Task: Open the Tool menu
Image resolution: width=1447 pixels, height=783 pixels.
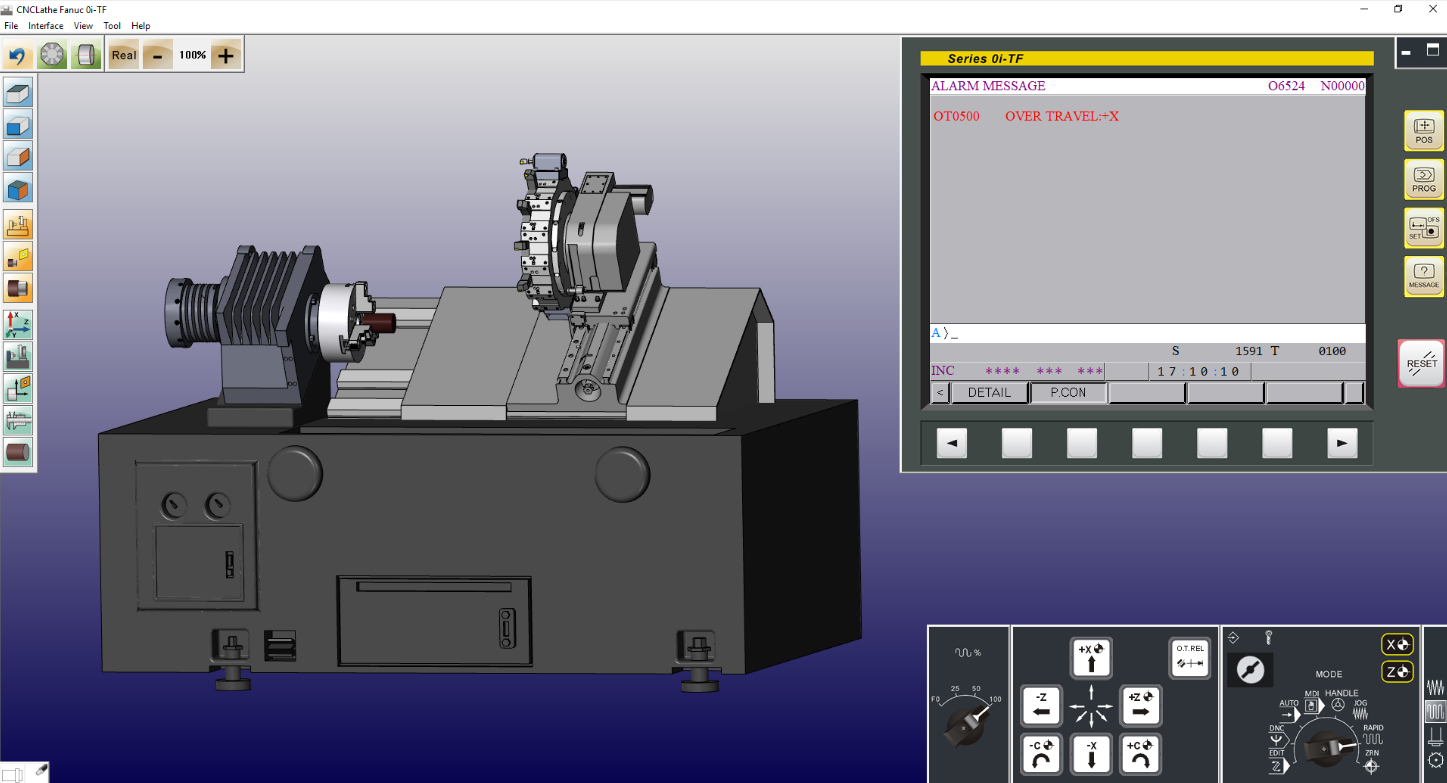Action: tap(112, 26)
